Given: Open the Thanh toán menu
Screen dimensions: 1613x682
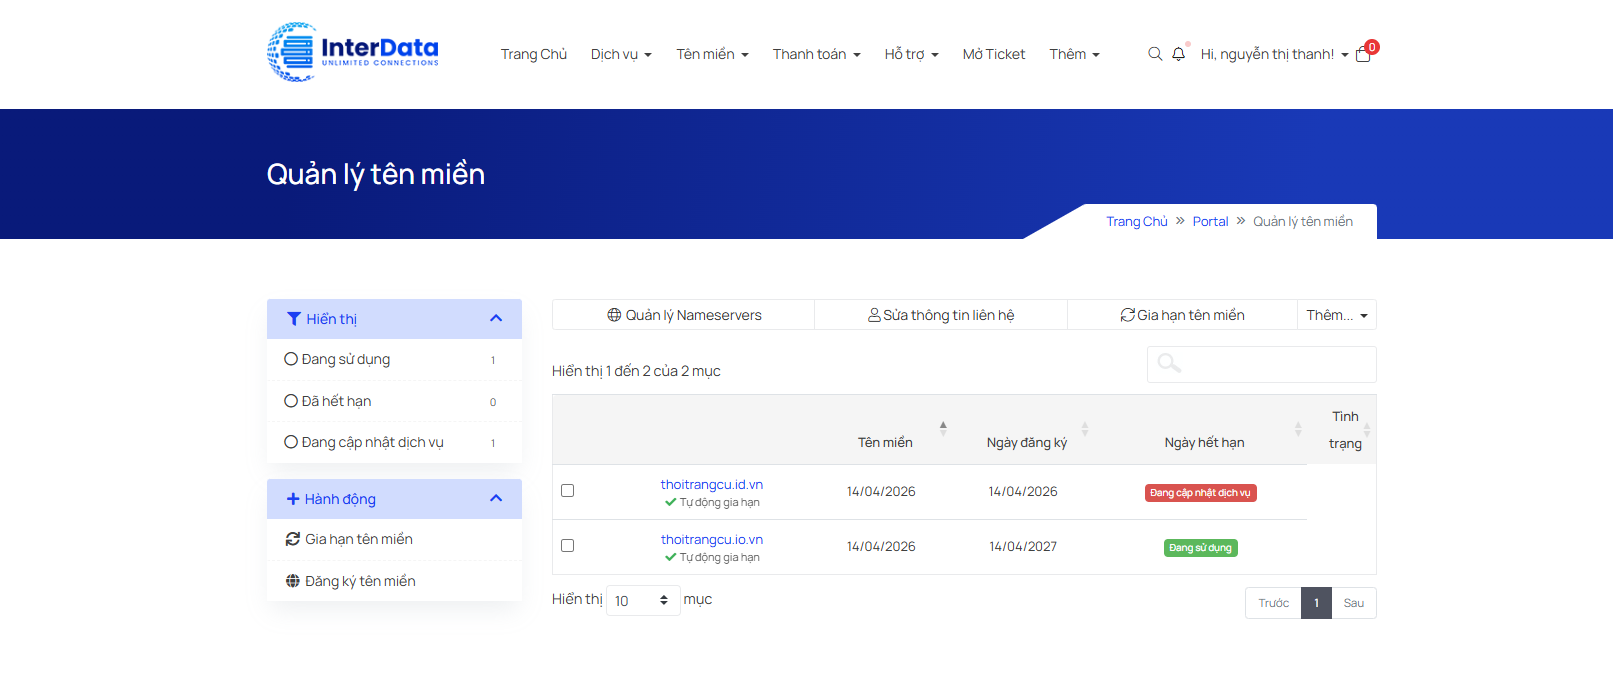Looking at the screenshot, I should [816, 54].
